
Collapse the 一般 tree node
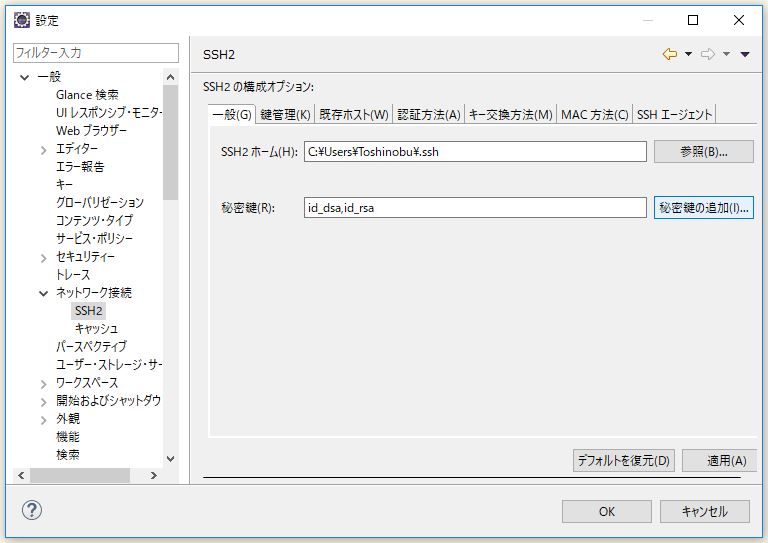pyautogui.click(x=24, y=77)
